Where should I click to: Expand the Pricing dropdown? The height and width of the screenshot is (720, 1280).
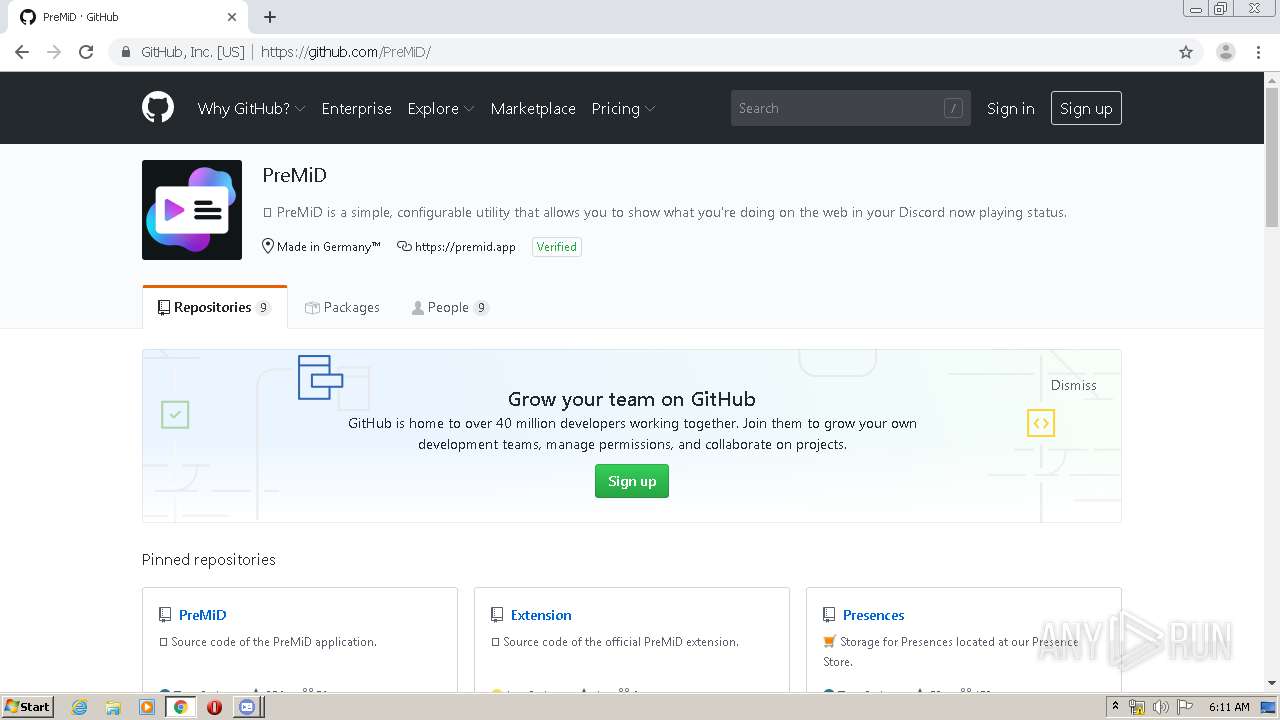coord(623,108)
